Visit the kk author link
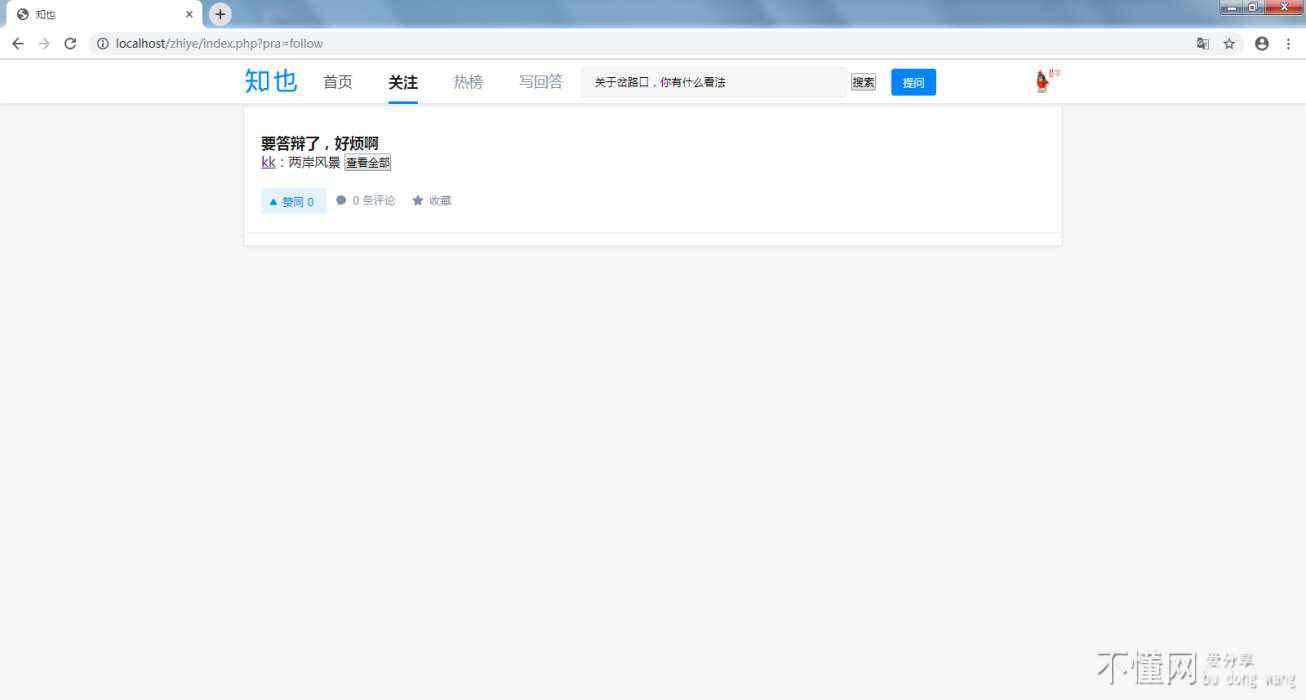1306x700 pixels. [268, 162]
